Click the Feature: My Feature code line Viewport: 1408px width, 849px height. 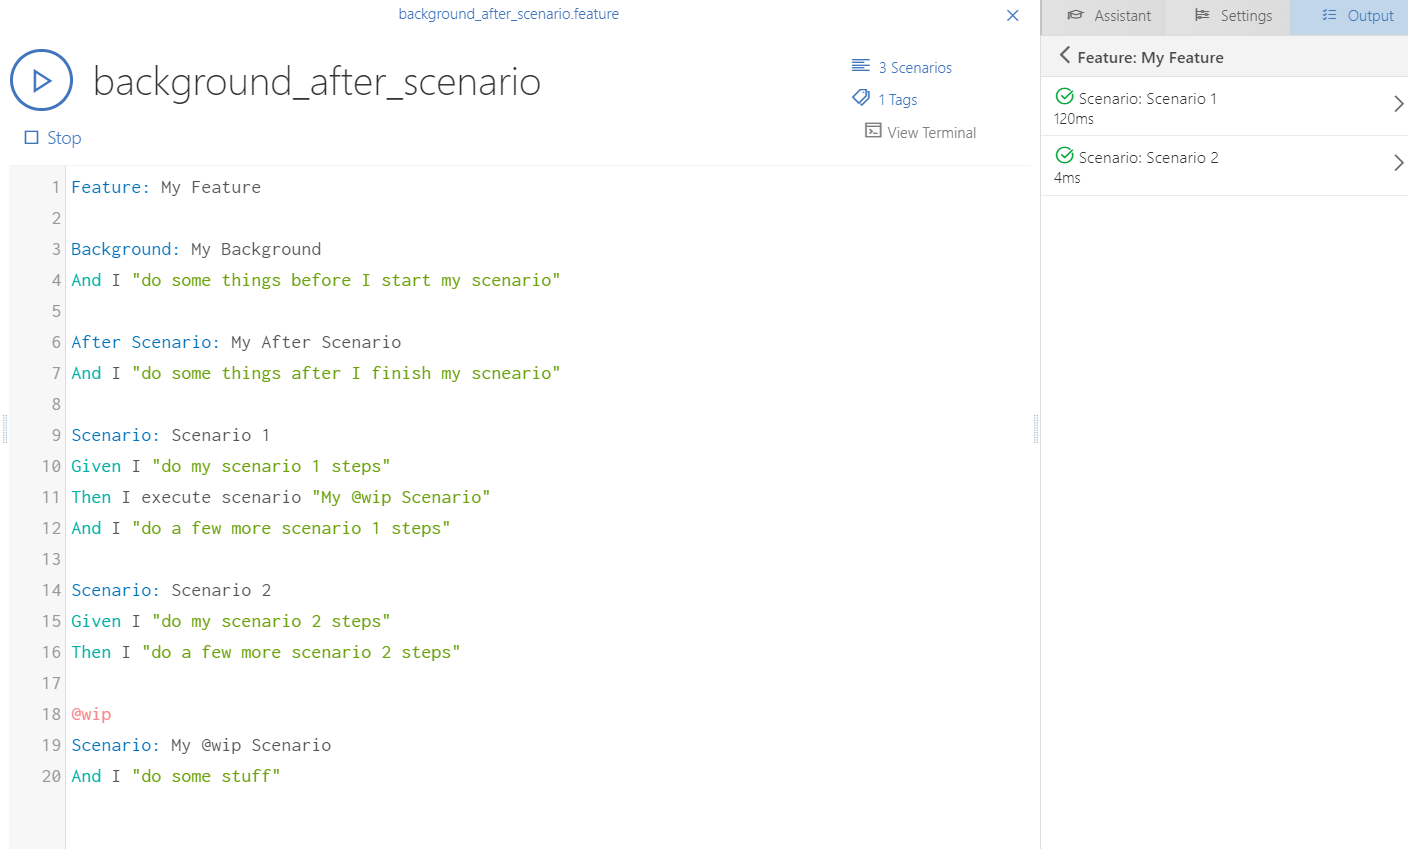point(166,187)
